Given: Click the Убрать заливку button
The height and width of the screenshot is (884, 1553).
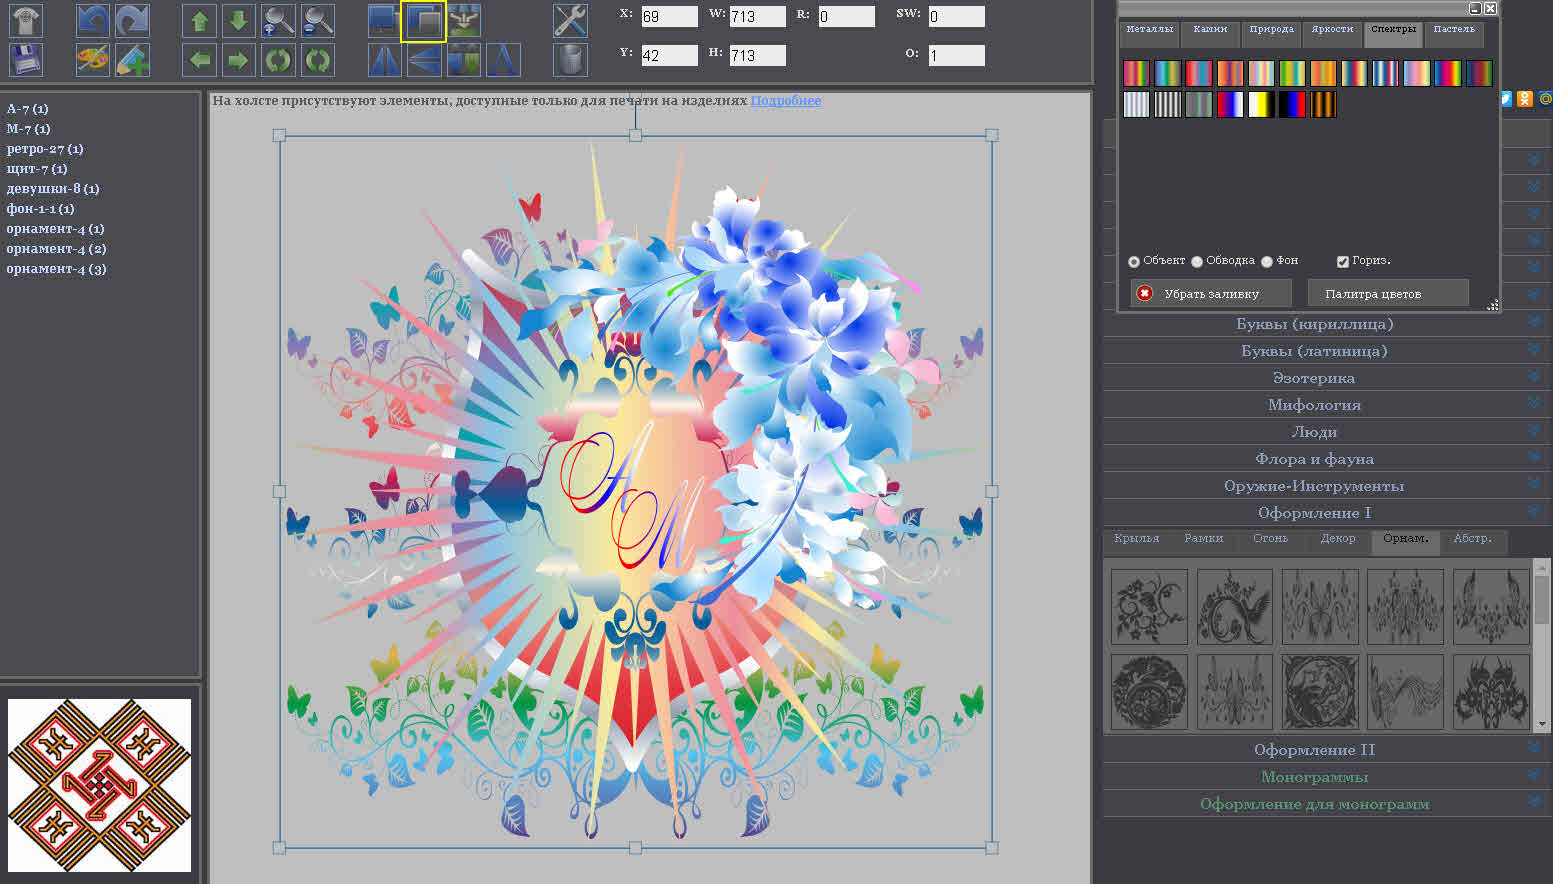Looking at the screenshot, I should tap(1211, 293).
